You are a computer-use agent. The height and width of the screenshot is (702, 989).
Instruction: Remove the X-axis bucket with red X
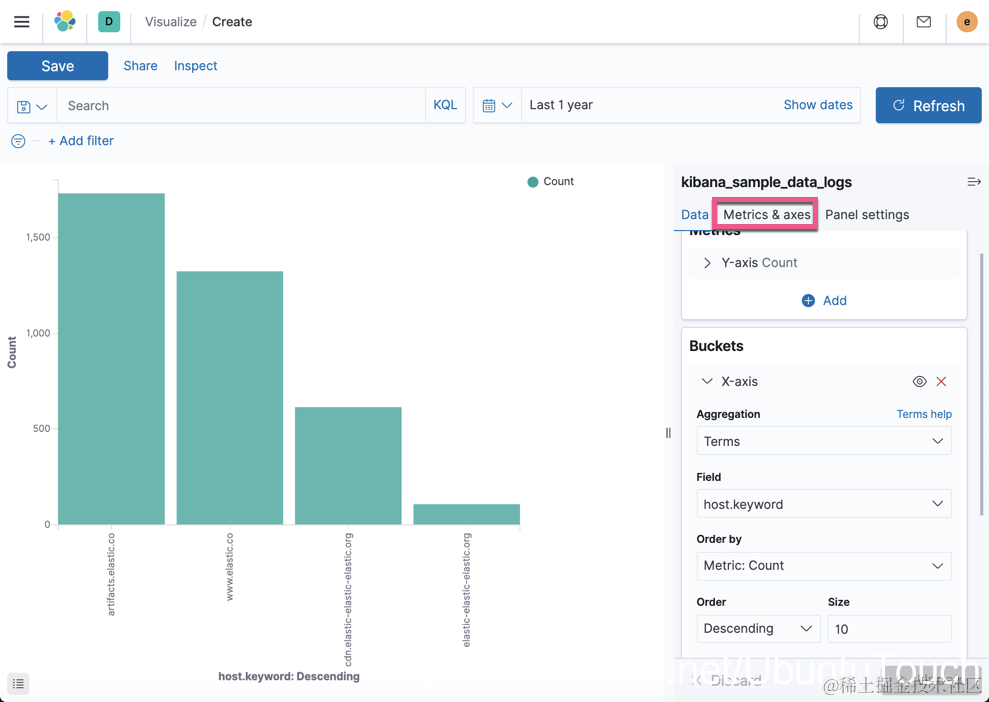pos(941,382)
